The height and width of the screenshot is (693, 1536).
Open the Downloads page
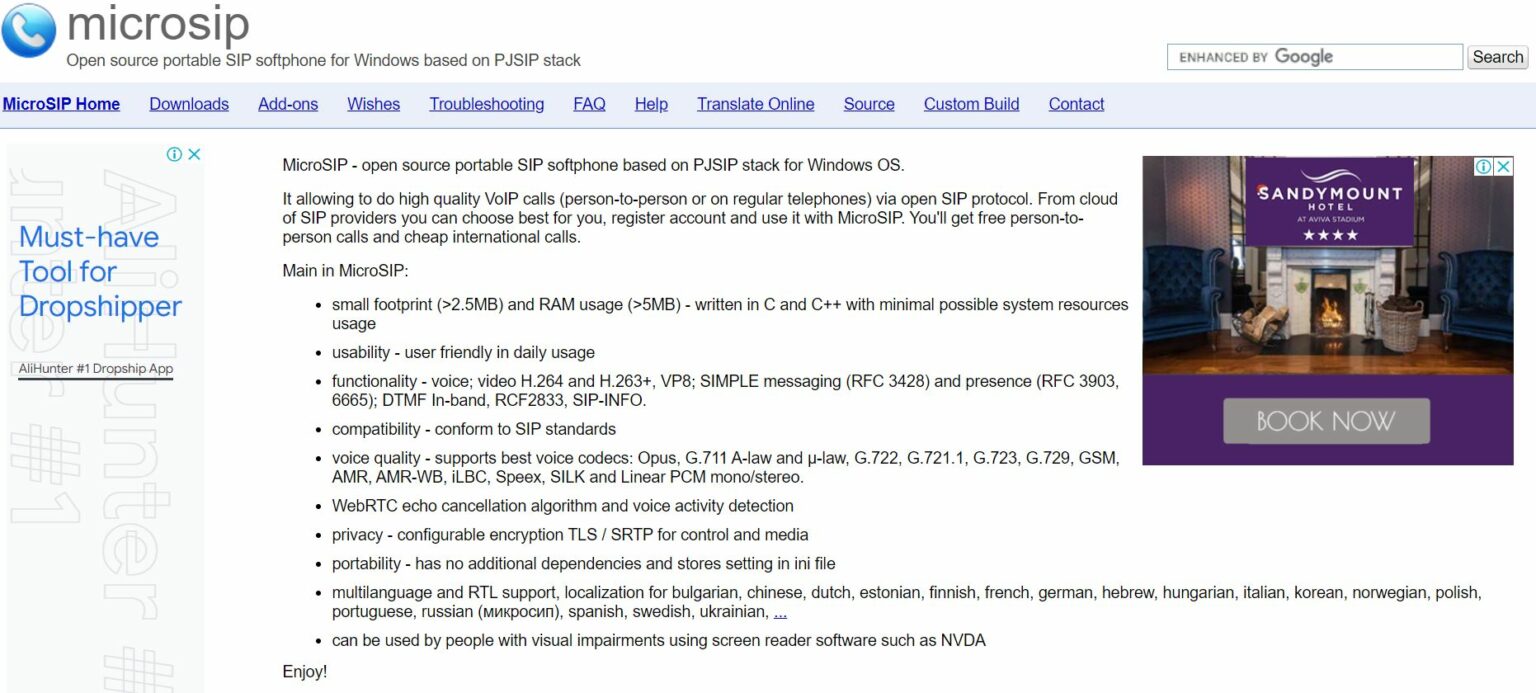pyautogui.click(x=188, y=104)
